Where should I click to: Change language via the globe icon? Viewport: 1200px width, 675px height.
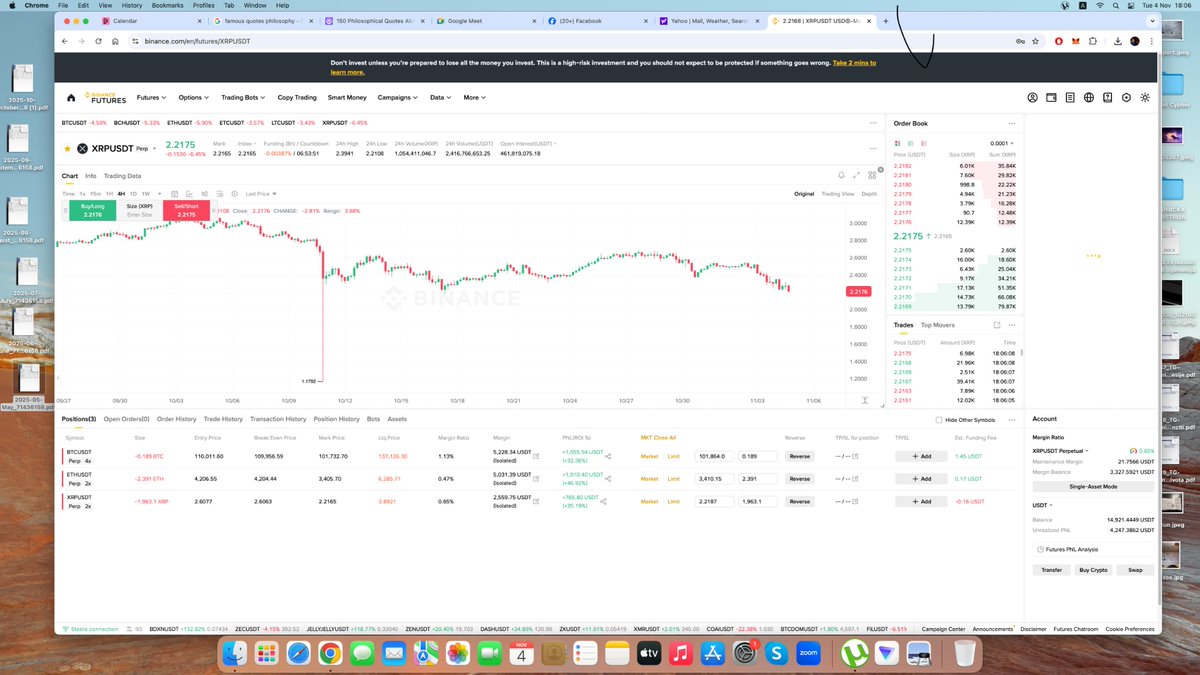coord(1089,97)
